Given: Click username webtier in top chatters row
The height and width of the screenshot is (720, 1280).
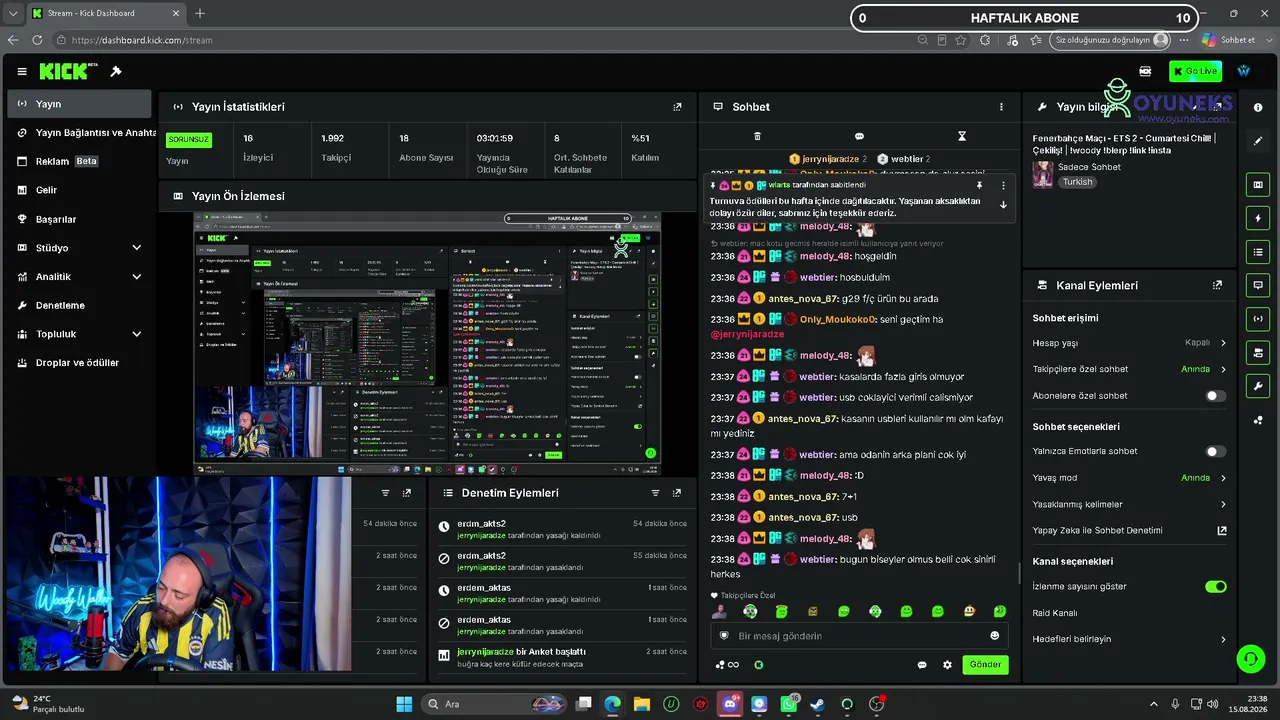Looking at the screenshot, I should pos(907,159).
